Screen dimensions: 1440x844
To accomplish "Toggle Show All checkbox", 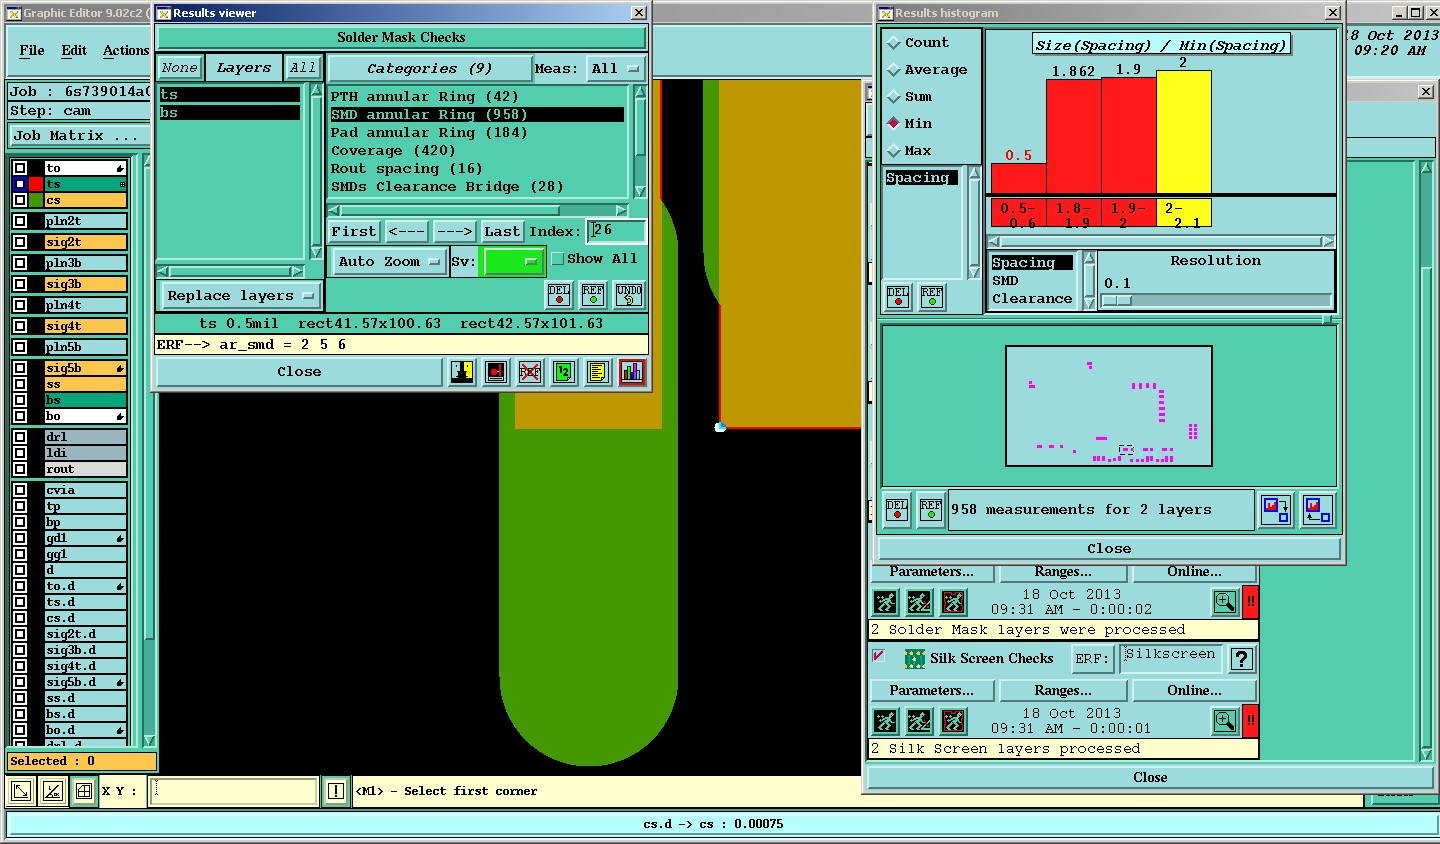I will click(x=558, y=259).
